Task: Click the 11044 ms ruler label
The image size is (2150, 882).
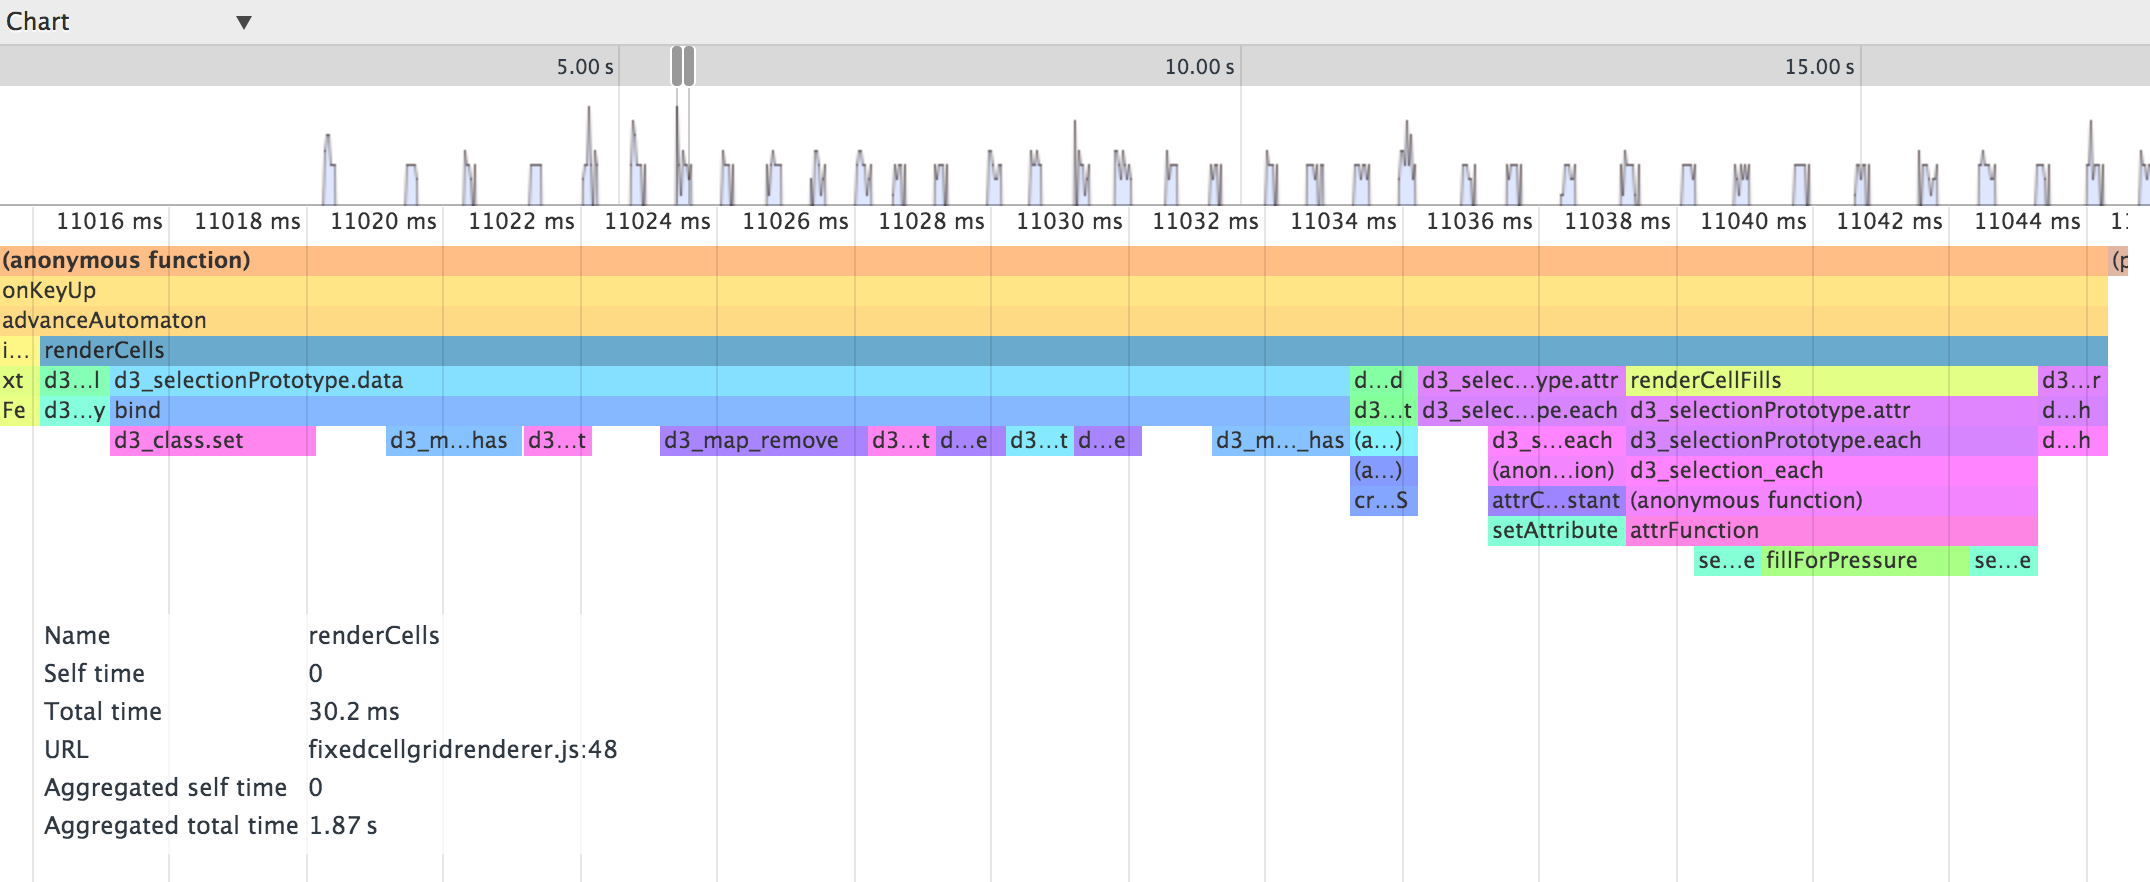Action: point(2027,221)
